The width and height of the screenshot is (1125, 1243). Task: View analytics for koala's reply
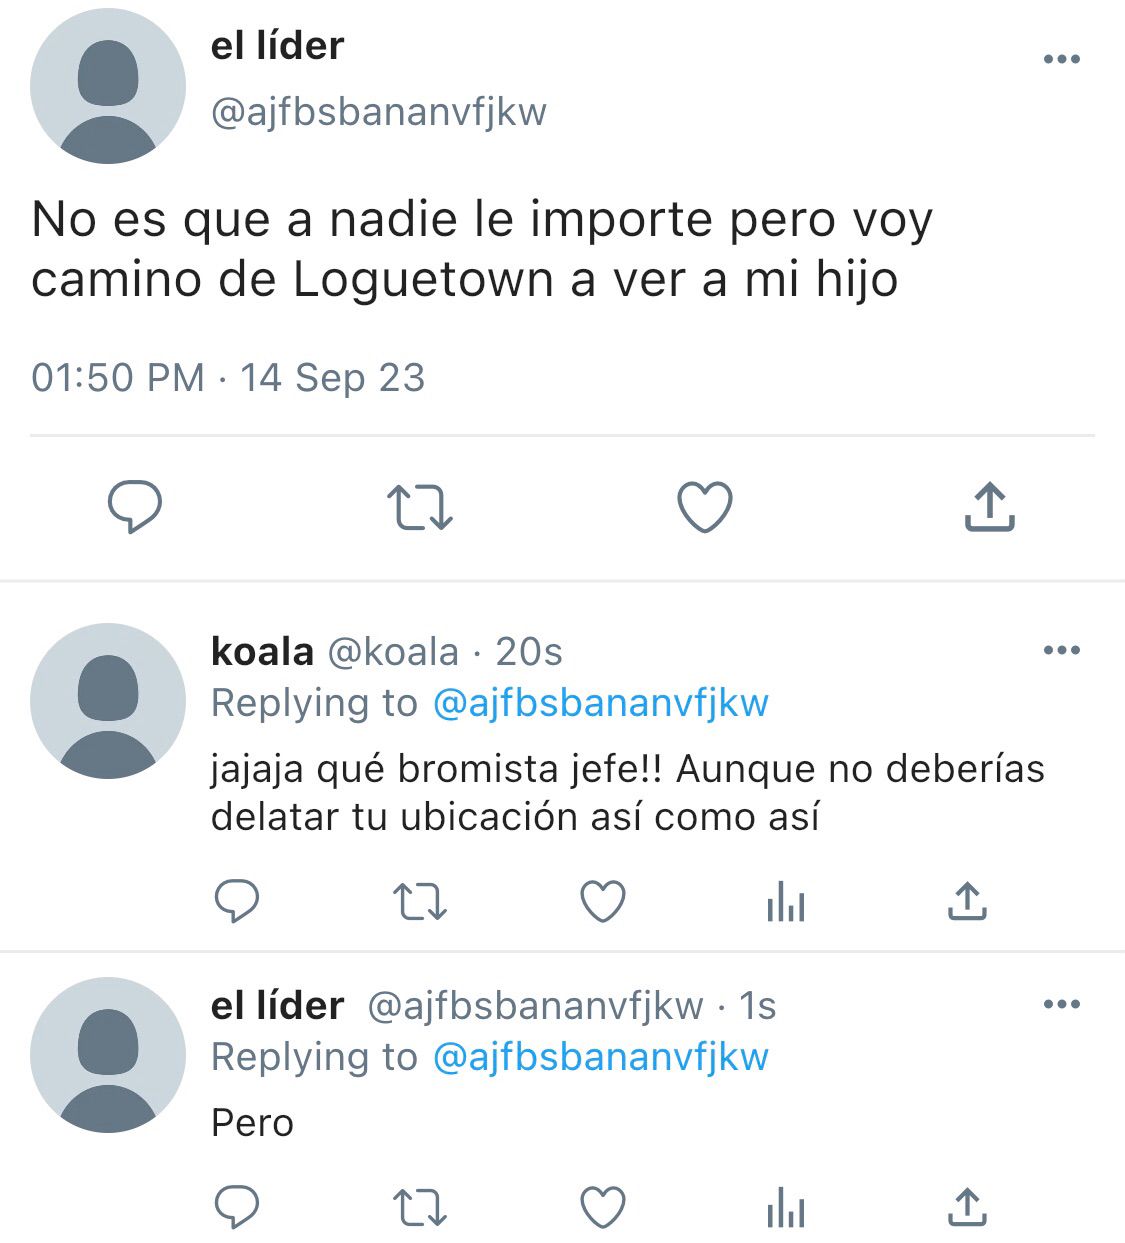(x=785, y=902)
